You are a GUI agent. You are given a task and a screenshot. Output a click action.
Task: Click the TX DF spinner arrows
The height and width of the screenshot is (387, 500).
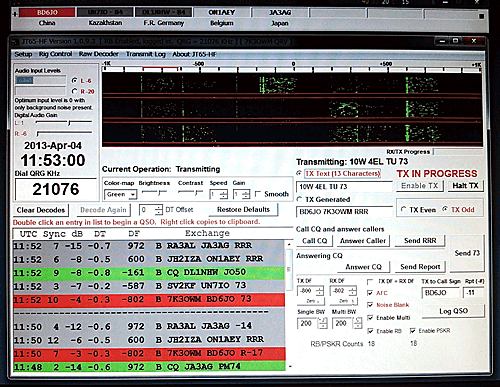pos(320,291)
